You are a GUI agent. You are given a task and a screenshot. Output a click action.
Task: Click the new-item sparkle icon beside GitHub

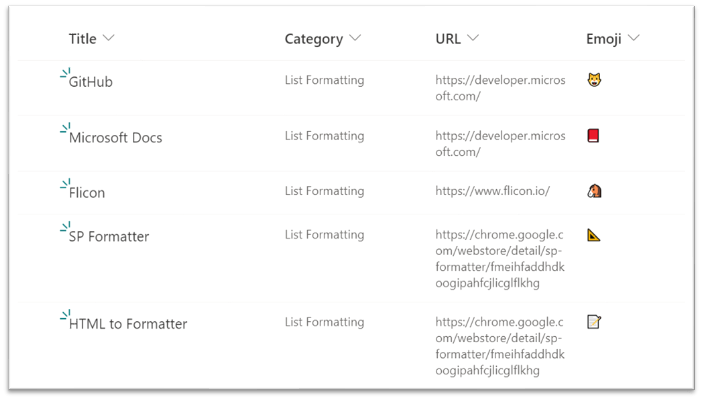65,73
